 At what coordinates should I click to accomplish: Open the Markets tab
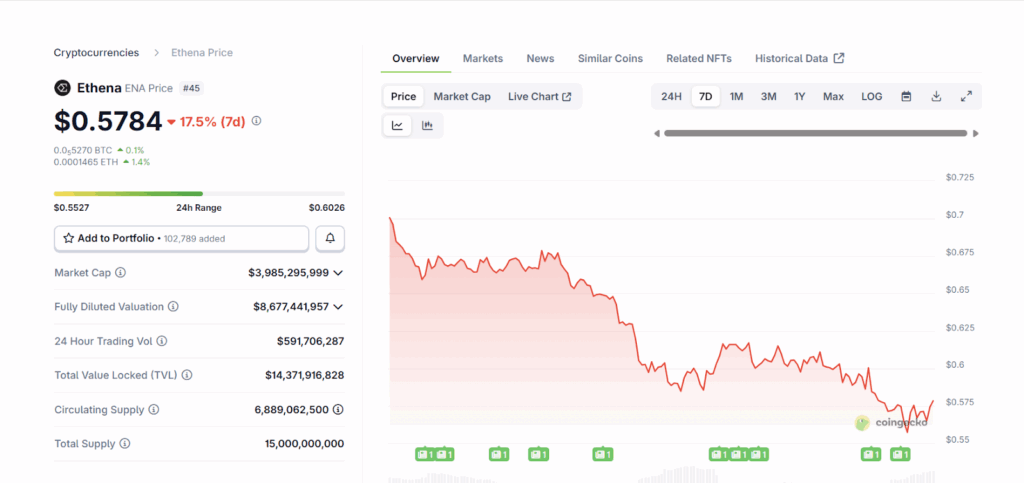482,59
